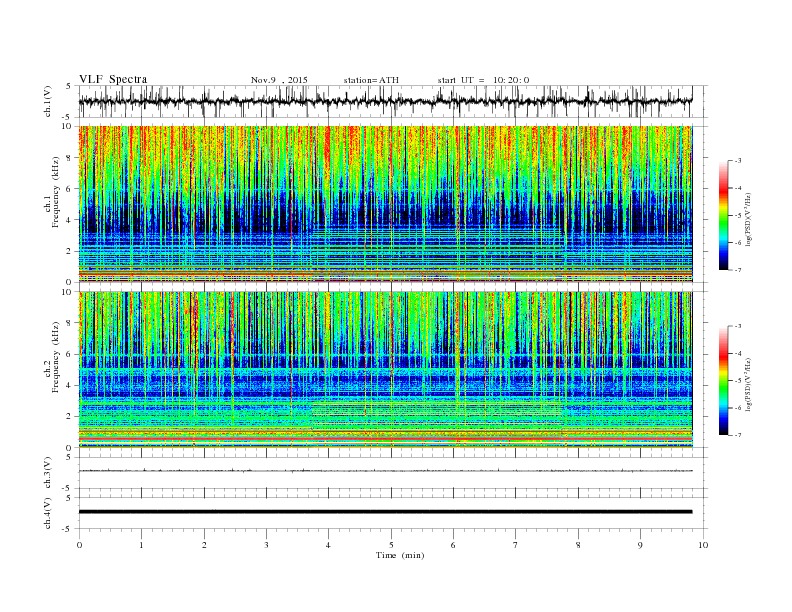Click the time axis tick label "2"
The image size is (792, 612).
[x=204, y=545]
